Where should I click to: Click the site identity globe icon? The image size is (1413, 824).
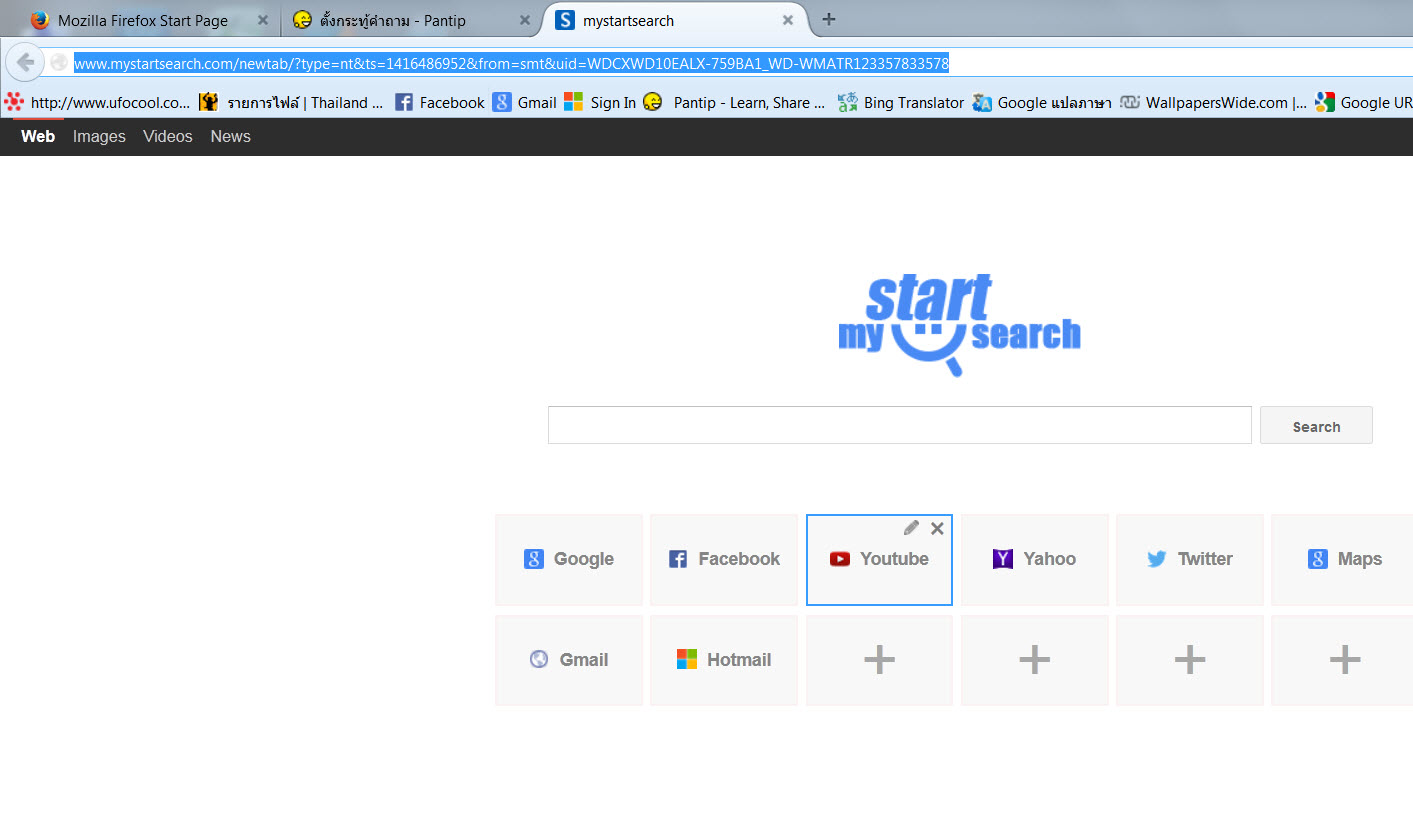[x=59, y=63]
